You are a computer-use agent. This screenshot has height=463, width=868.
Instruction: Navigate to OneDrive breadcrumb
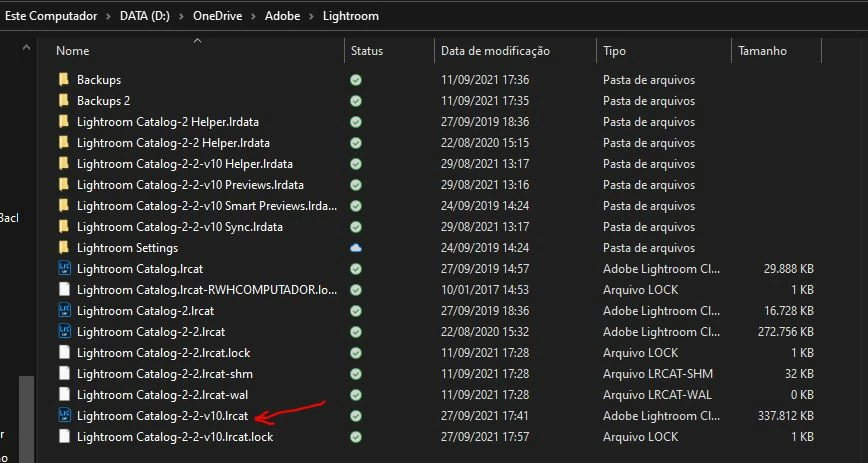coord(218,16)
